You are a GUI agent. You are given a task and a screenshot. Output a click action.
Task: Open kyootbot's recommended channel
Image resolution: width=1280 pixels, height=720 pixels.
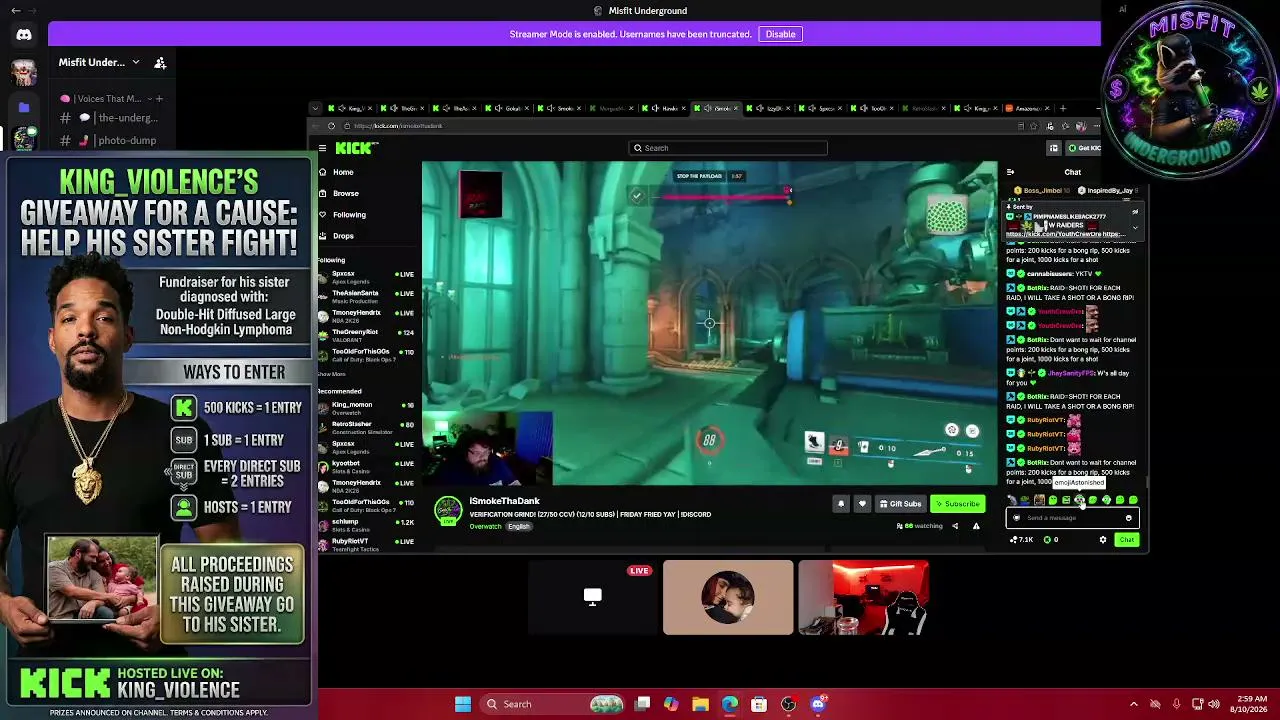click(x=366, y=466)
